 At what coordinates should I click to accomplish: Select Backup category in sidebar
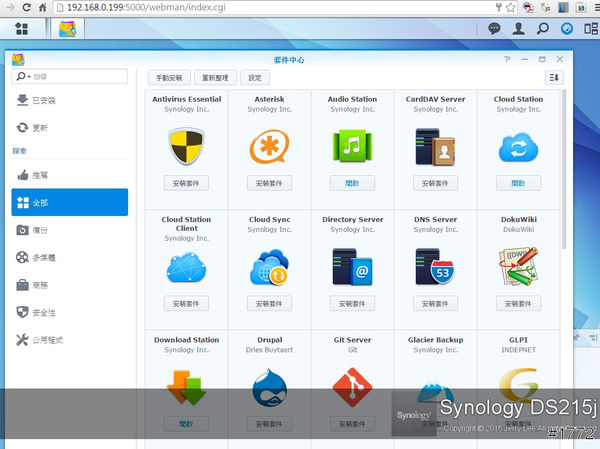click(70, 230)
